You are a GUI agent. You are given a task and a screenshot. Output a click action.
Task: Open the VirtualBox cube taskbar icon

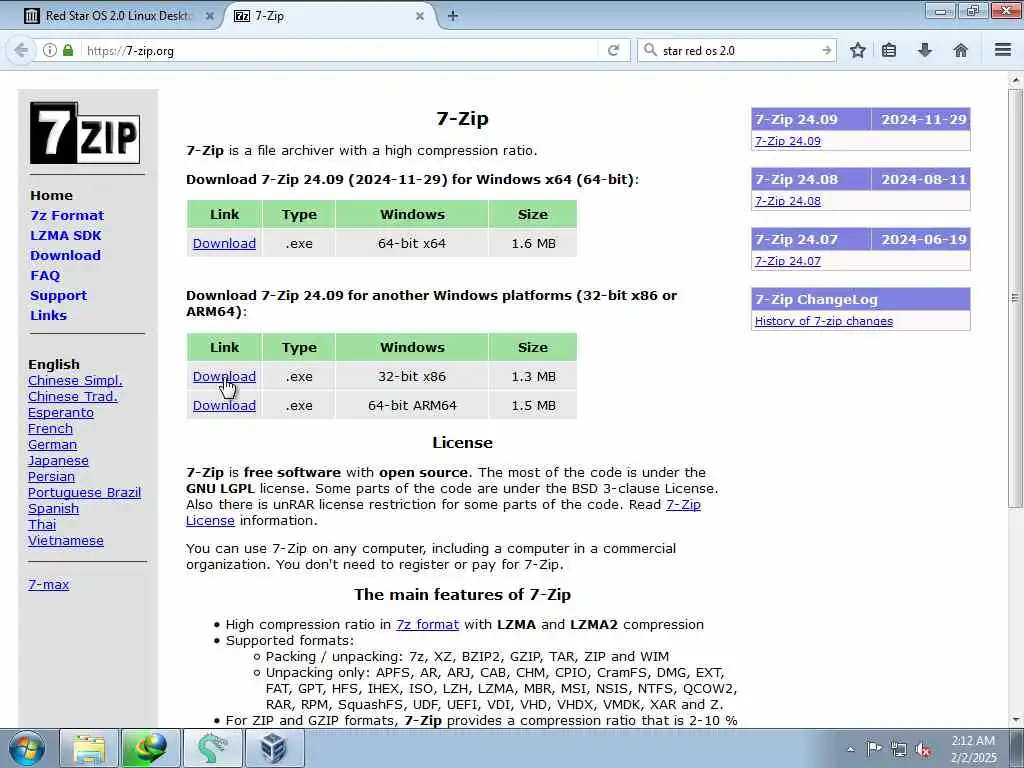(274, 748)
